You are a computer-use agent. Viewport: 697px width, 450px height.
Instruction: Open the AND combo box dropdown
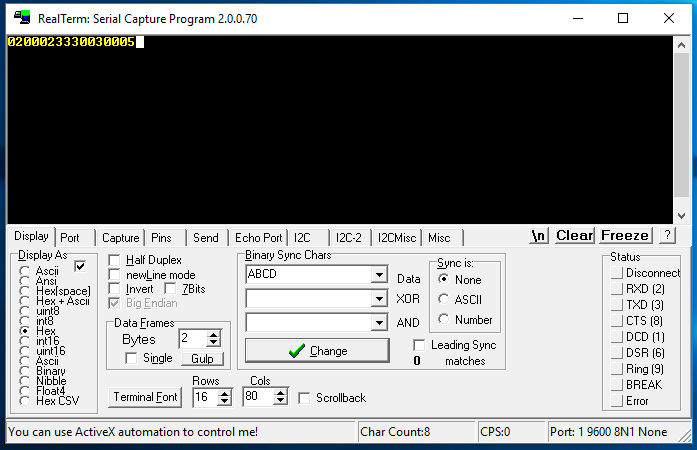click(x=378, y=323)
